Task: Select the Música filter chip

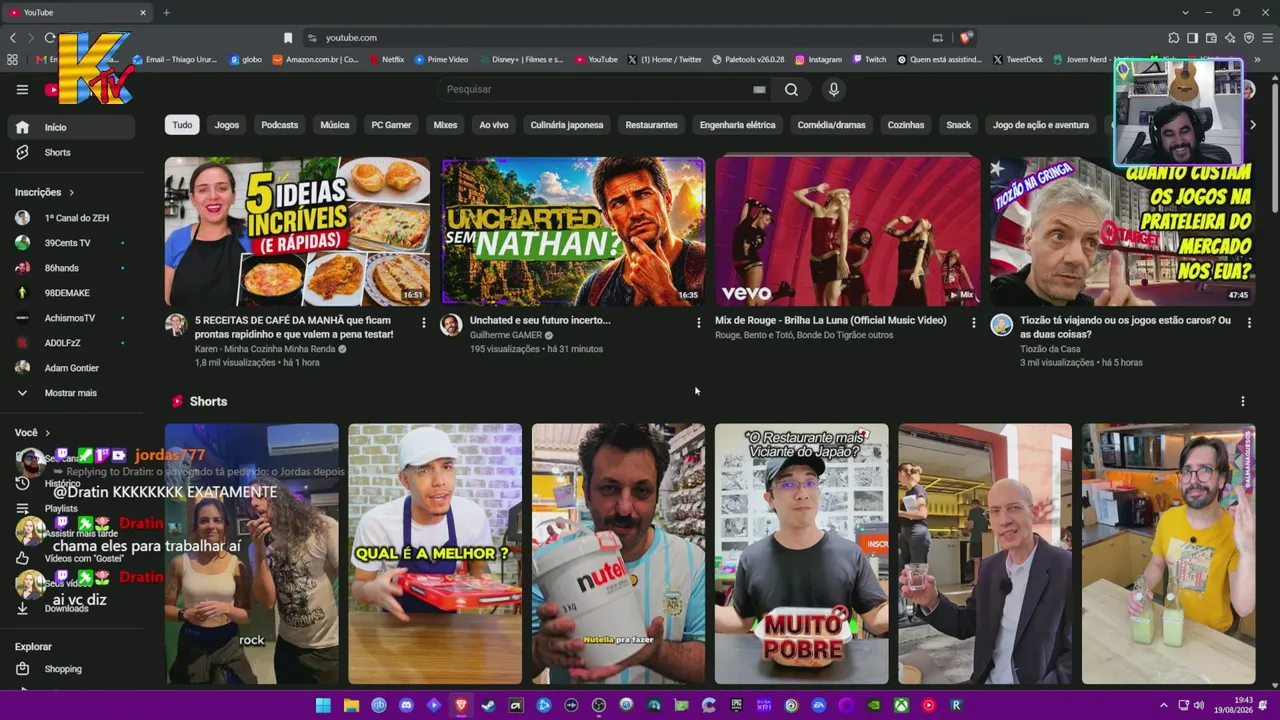Action: pos(335,125)
